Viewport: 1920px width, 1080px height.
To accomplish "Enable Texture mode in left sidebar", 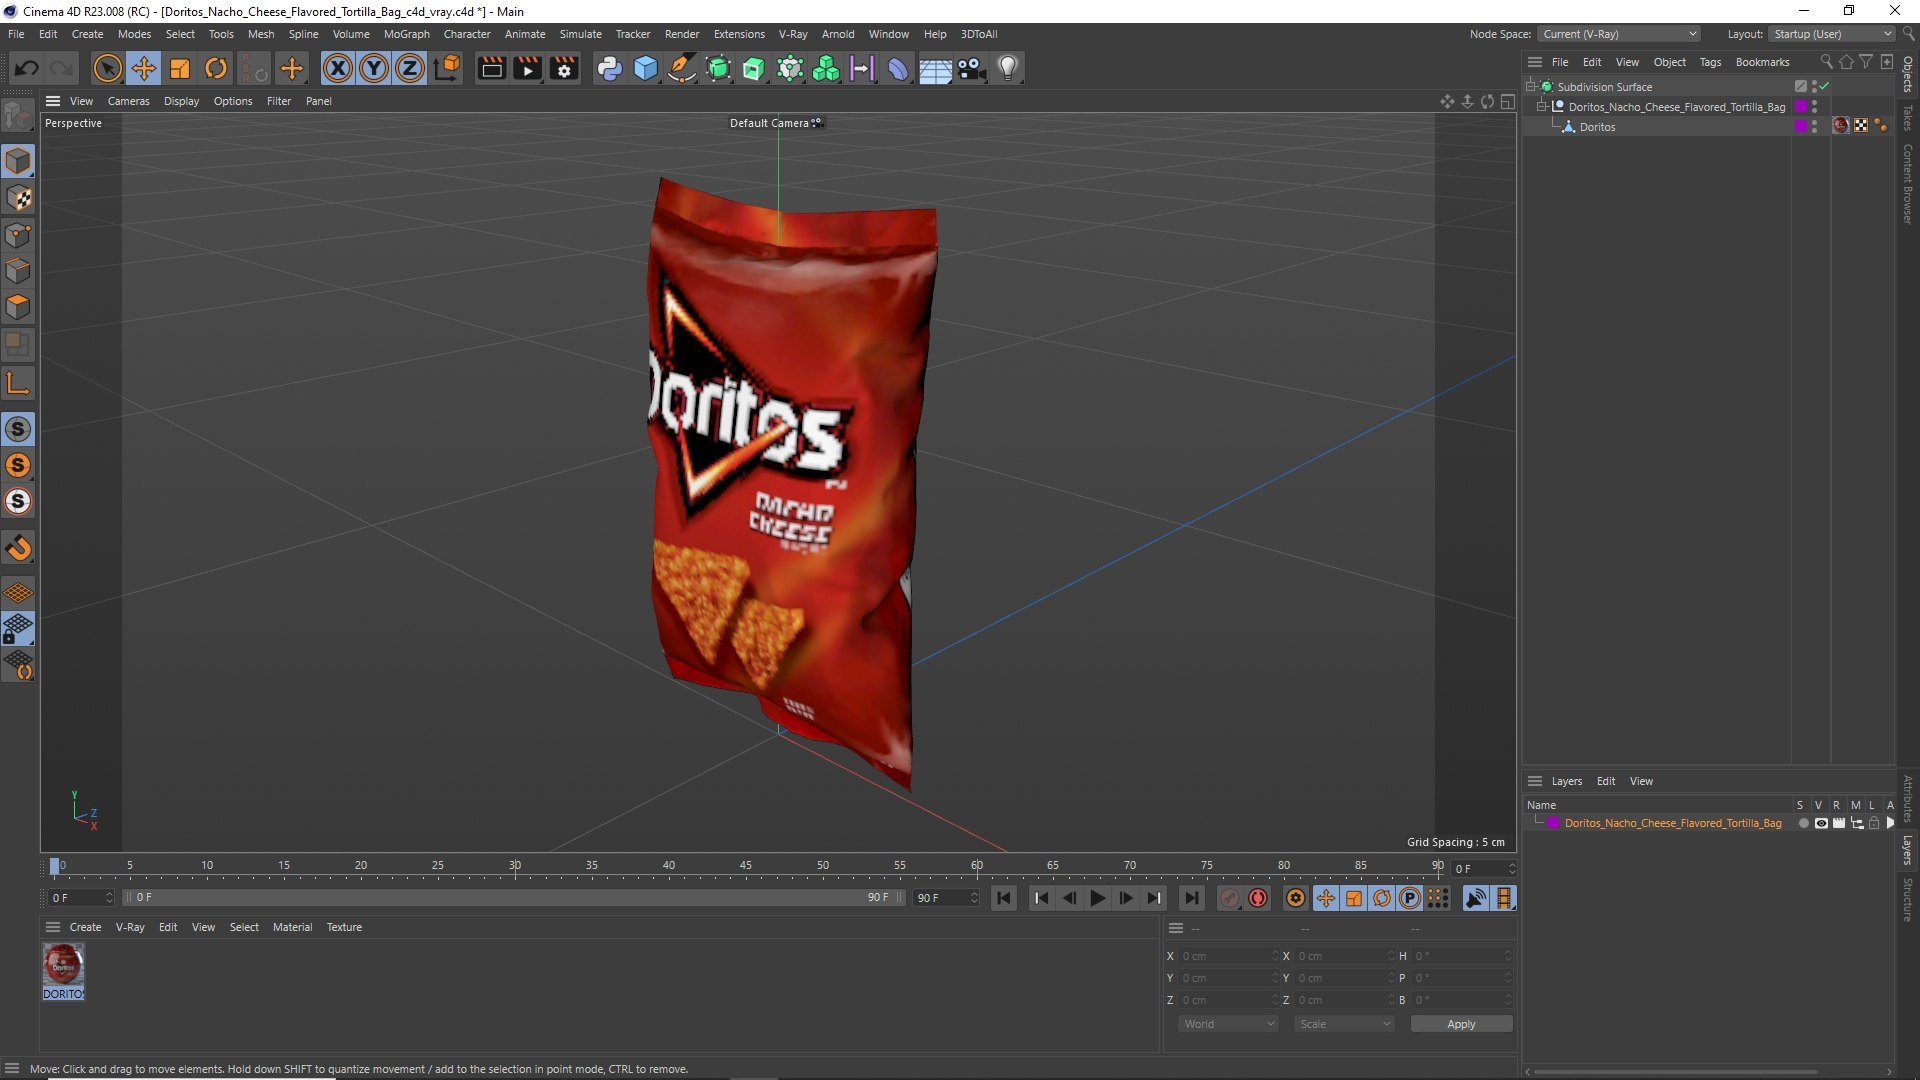I will [18, 198].
